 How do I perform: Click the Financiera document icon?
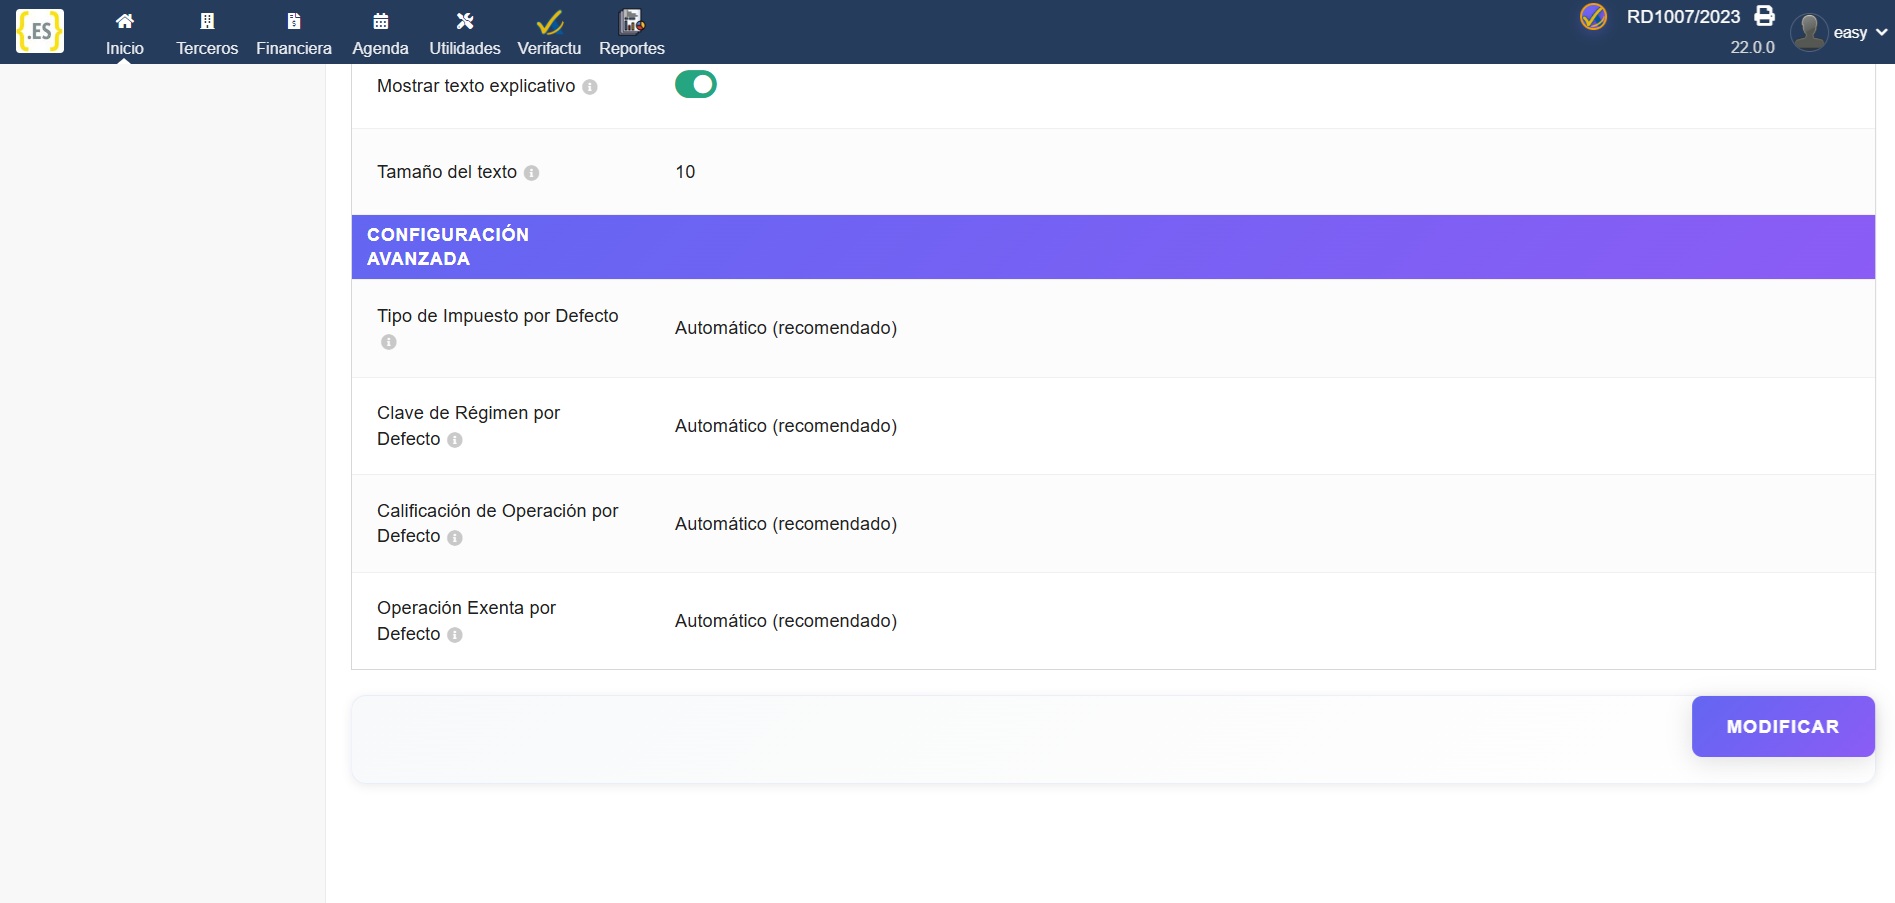[x=293, y=21]
